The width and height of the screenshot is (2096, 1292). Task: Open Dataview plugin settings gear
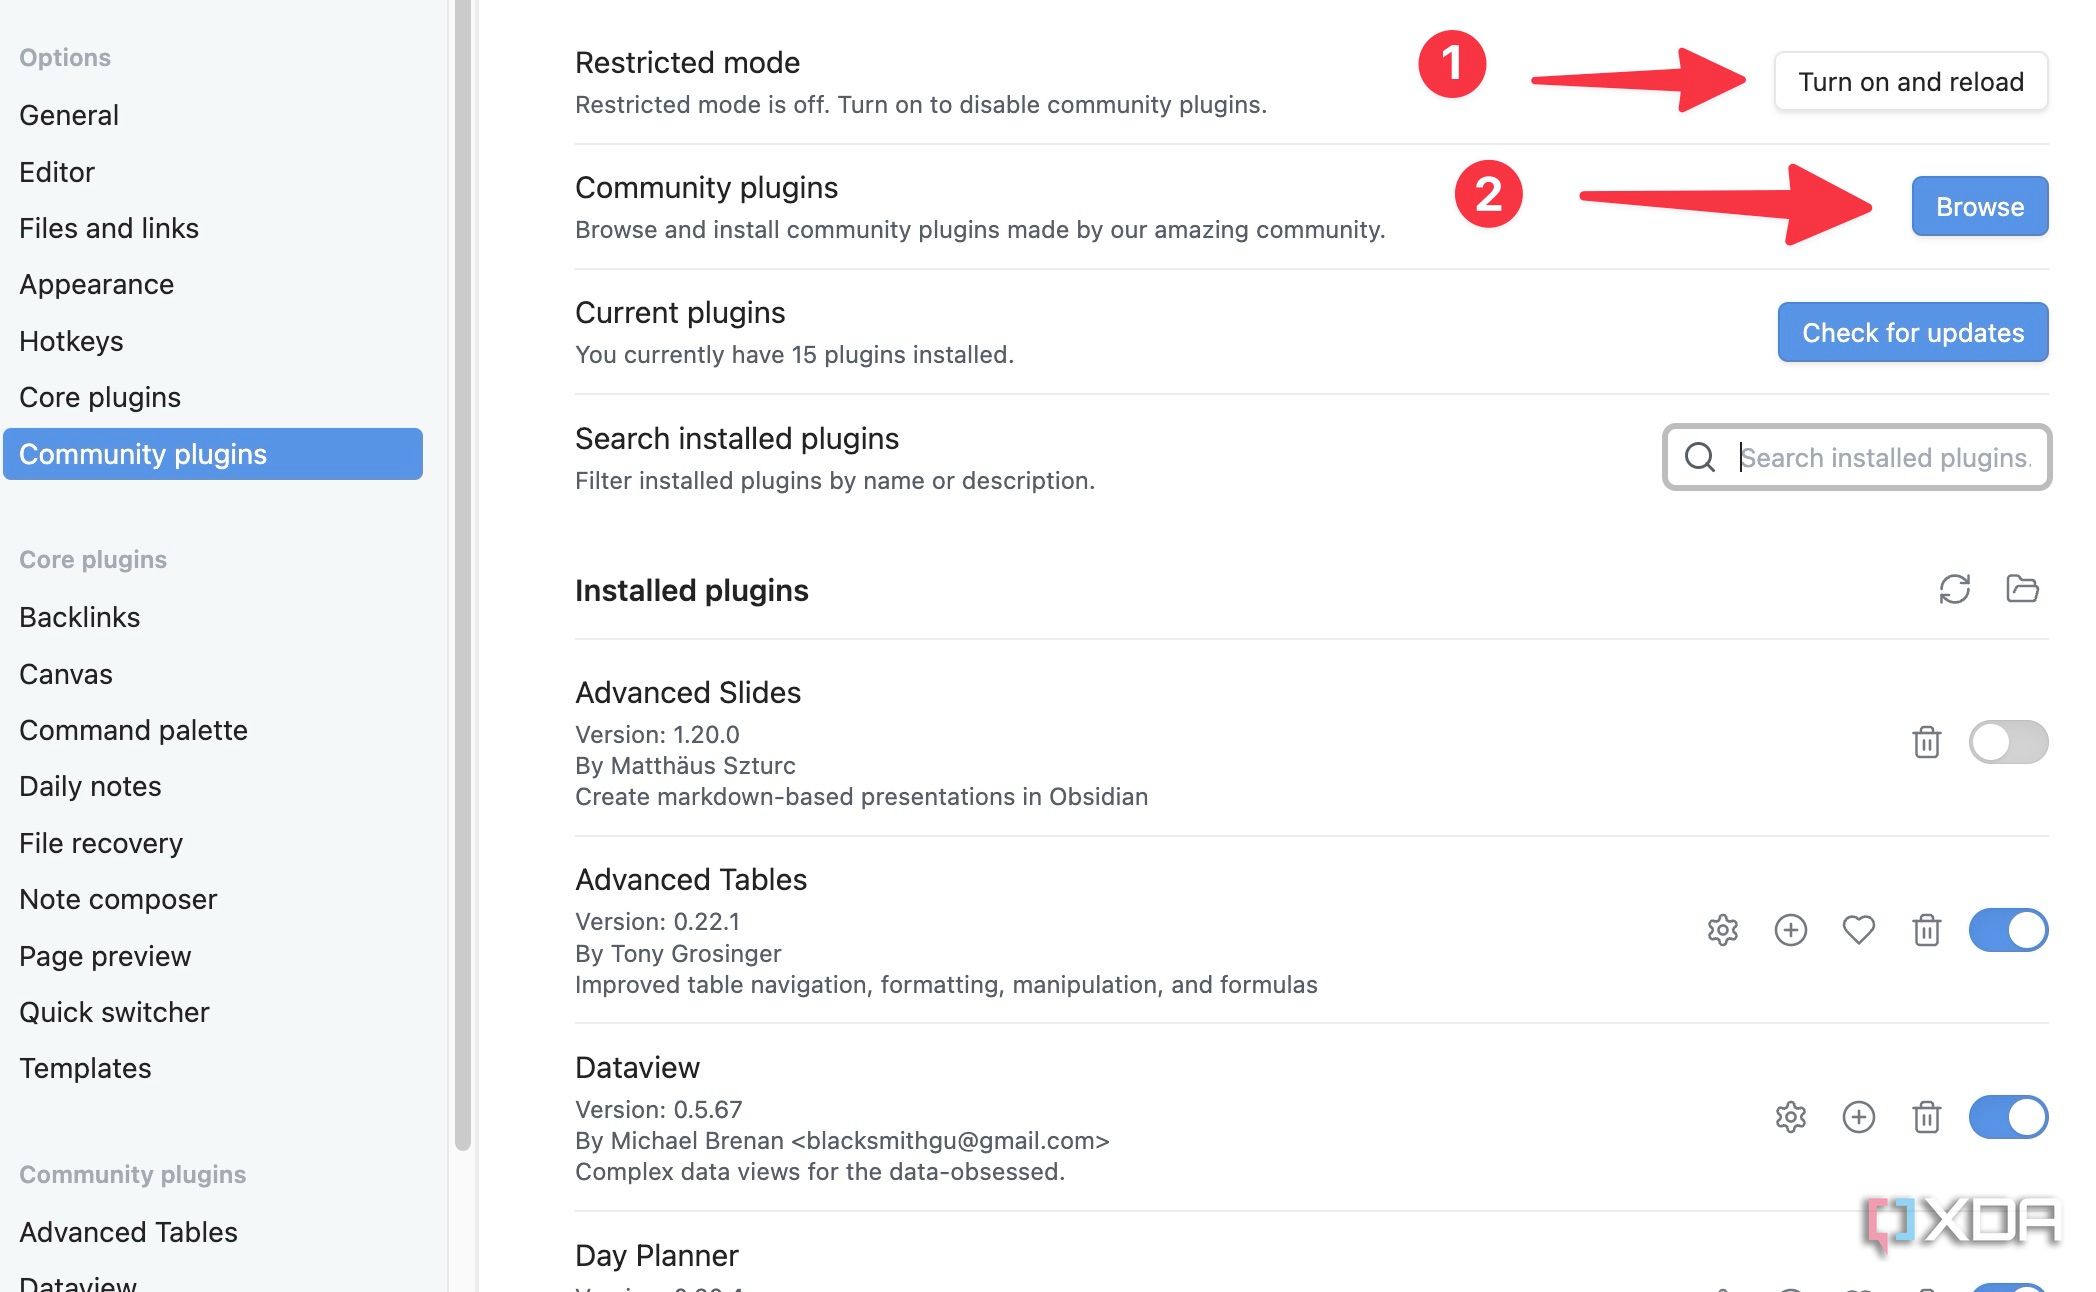tap(1789, 1117)
